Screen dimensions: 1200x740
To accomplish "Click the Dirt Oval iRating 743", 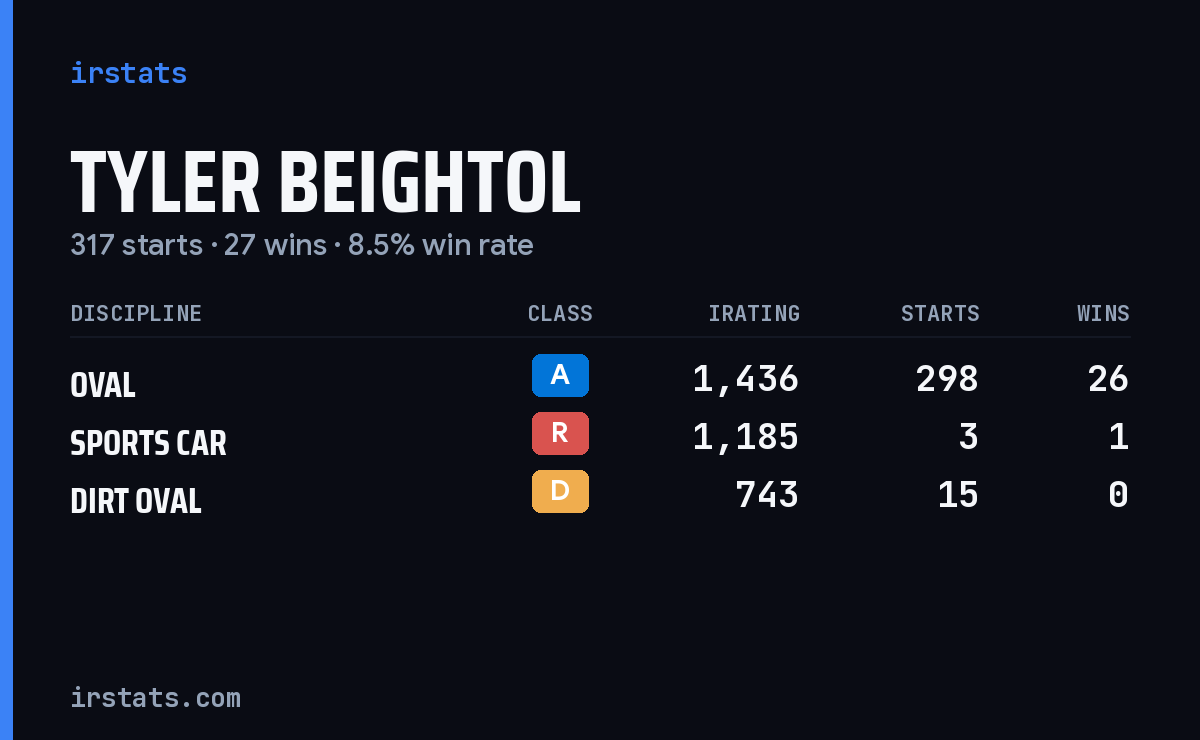I will (x=767, y=495).
